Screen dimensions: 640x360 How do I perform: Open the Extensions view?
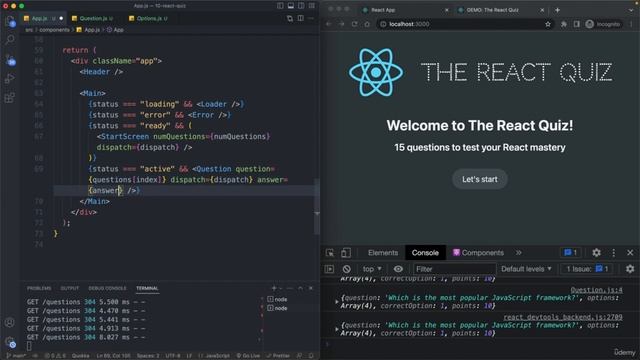pos(10,98)
